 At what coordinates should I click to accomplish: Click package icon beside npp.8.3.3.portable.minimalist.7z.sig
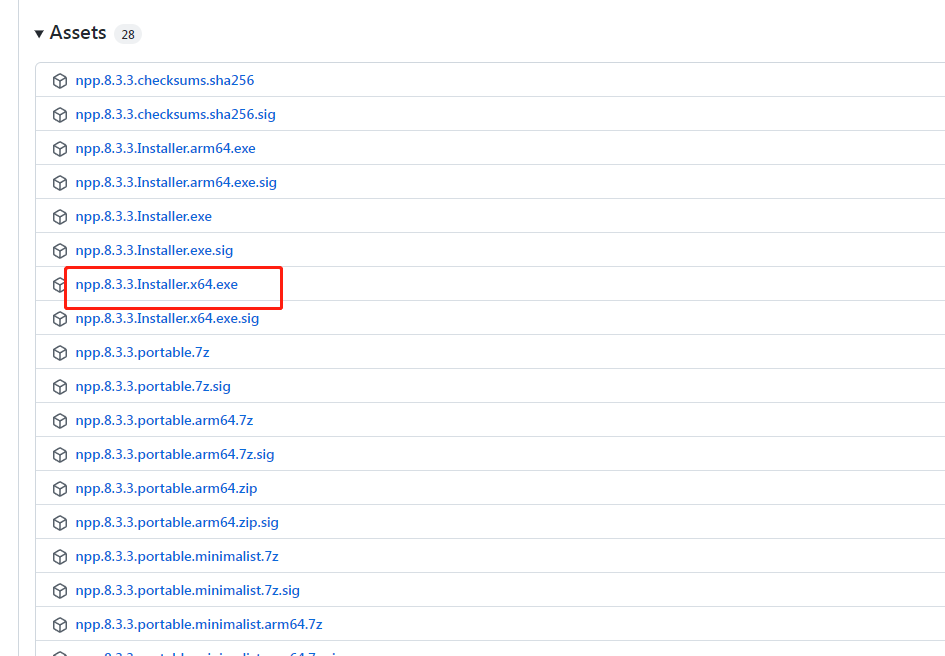click(x=60, y=591)
